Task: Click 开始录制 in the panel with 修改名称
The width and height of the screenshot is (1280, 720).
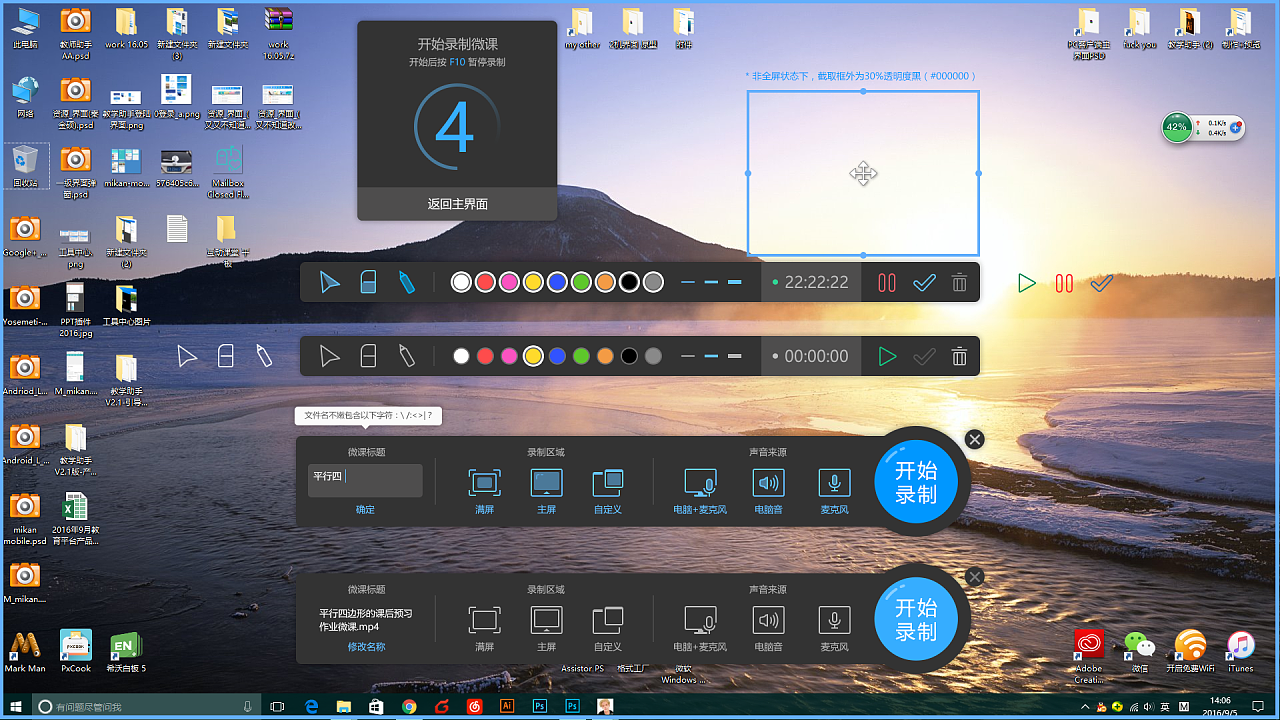Action: click(916, 619)
